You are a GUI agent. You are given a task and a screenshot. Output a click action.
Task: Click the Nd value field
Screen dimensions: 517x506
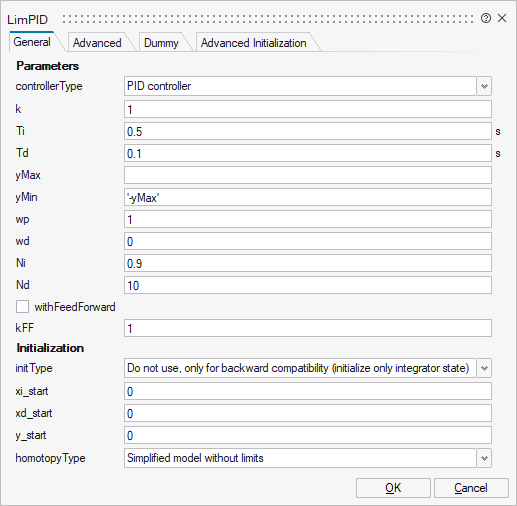point(308,285)
